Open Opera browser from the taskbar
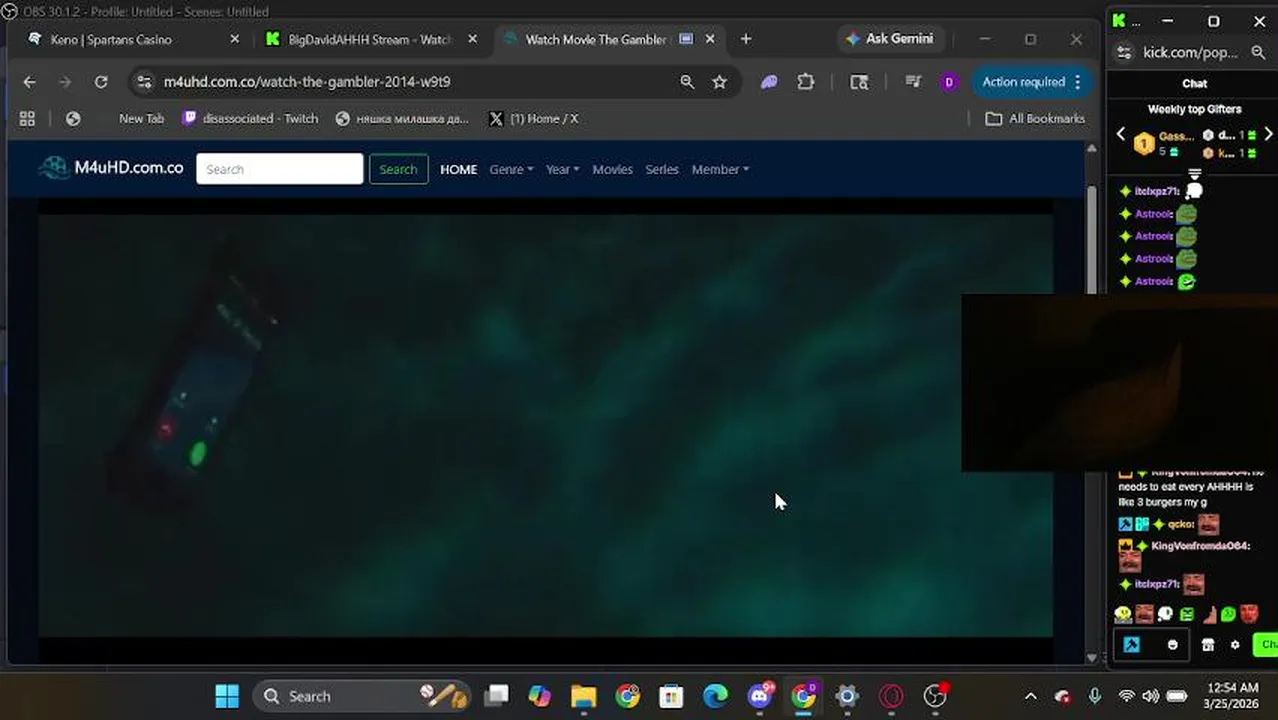Viewport: 1278px width, 720px height. coord(891,696)
